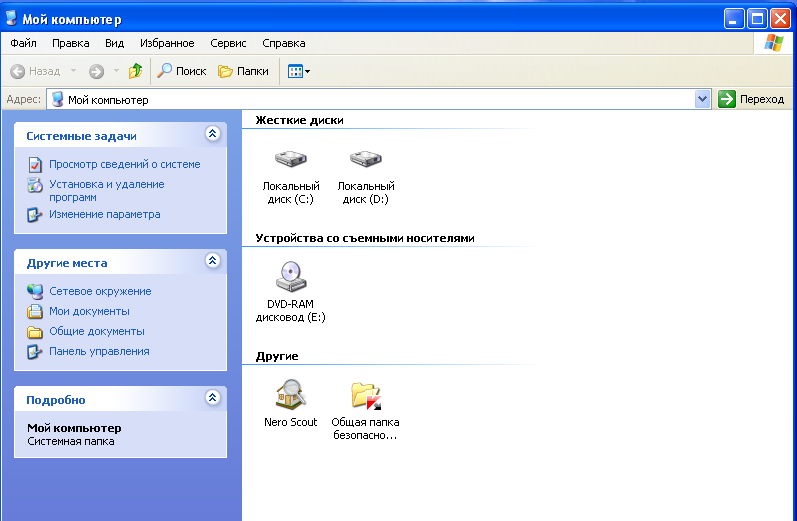The height and width of the screenshot is (521, 797).
Task: Open Общие документы link
Action: click(97, 331)
